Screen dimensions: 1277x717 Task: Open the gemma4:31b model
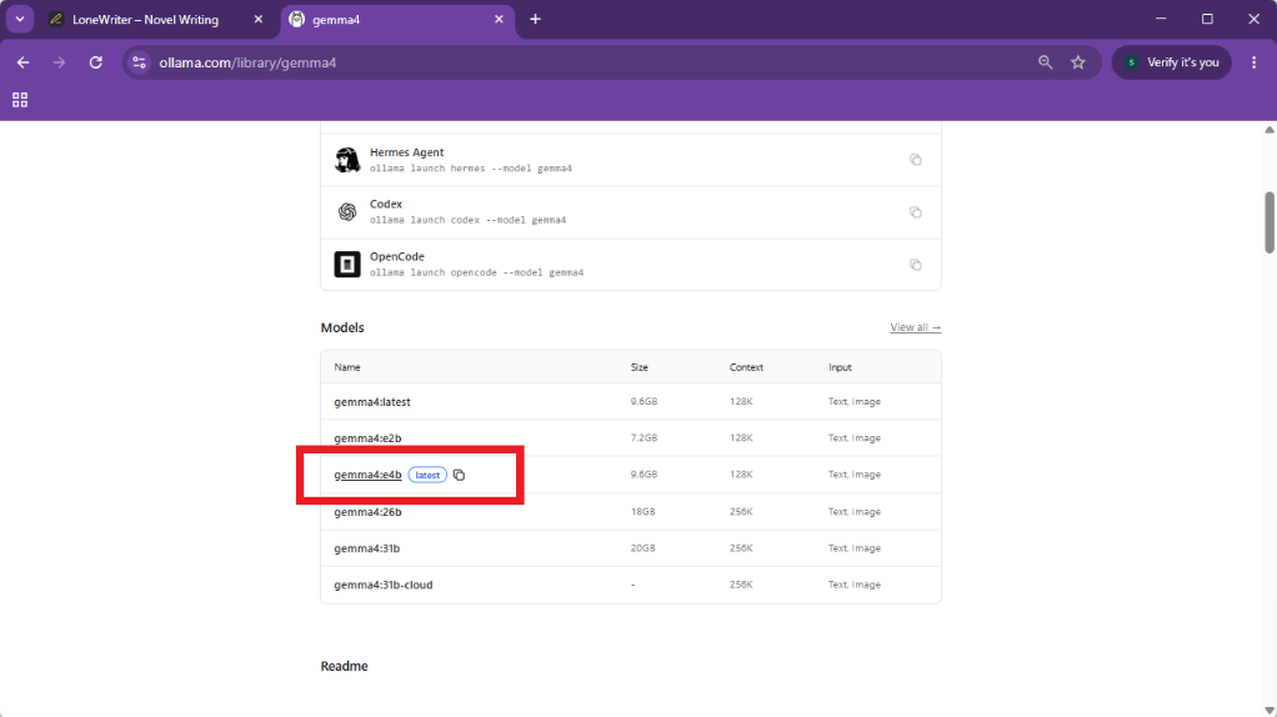click(367, 548)
